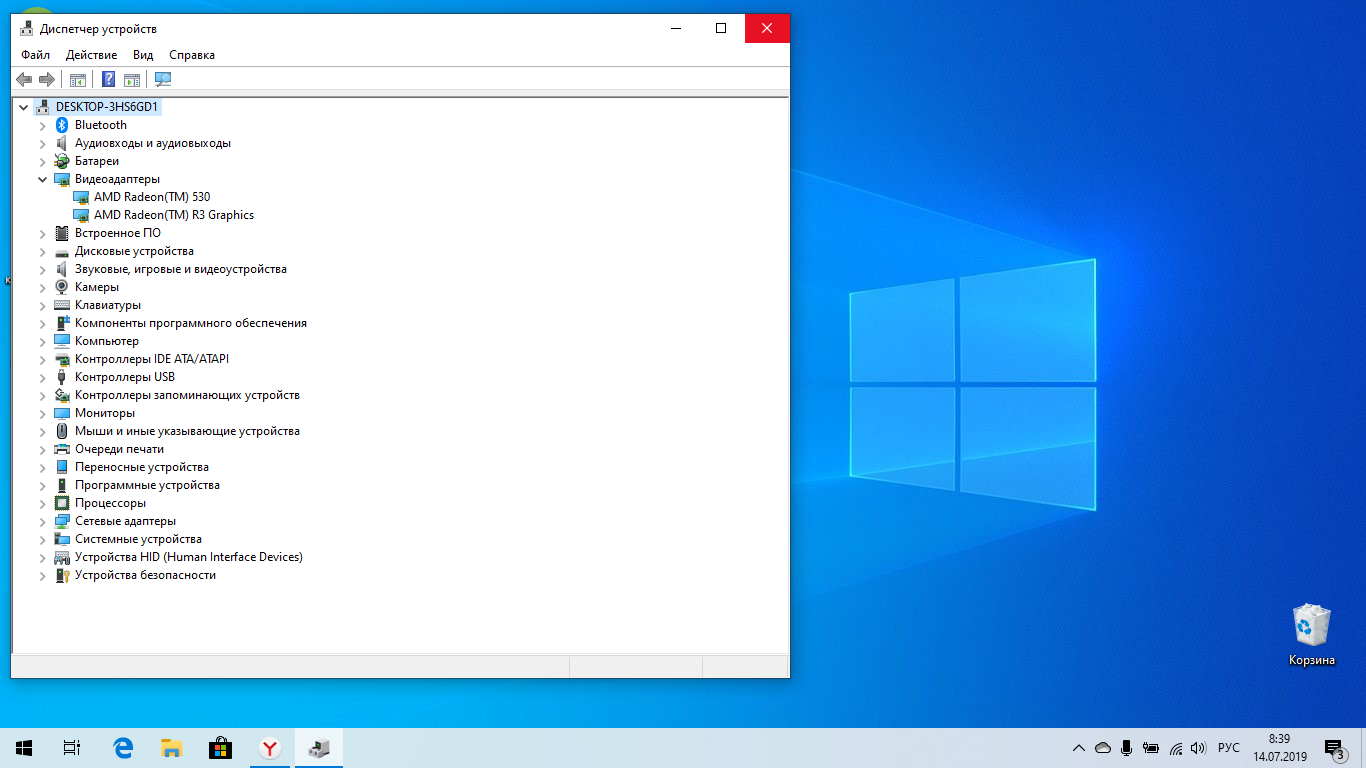This screenshot has width=1366, height=768.
Task: Expand the Мониторы category
Action: (x=42, y=413)
